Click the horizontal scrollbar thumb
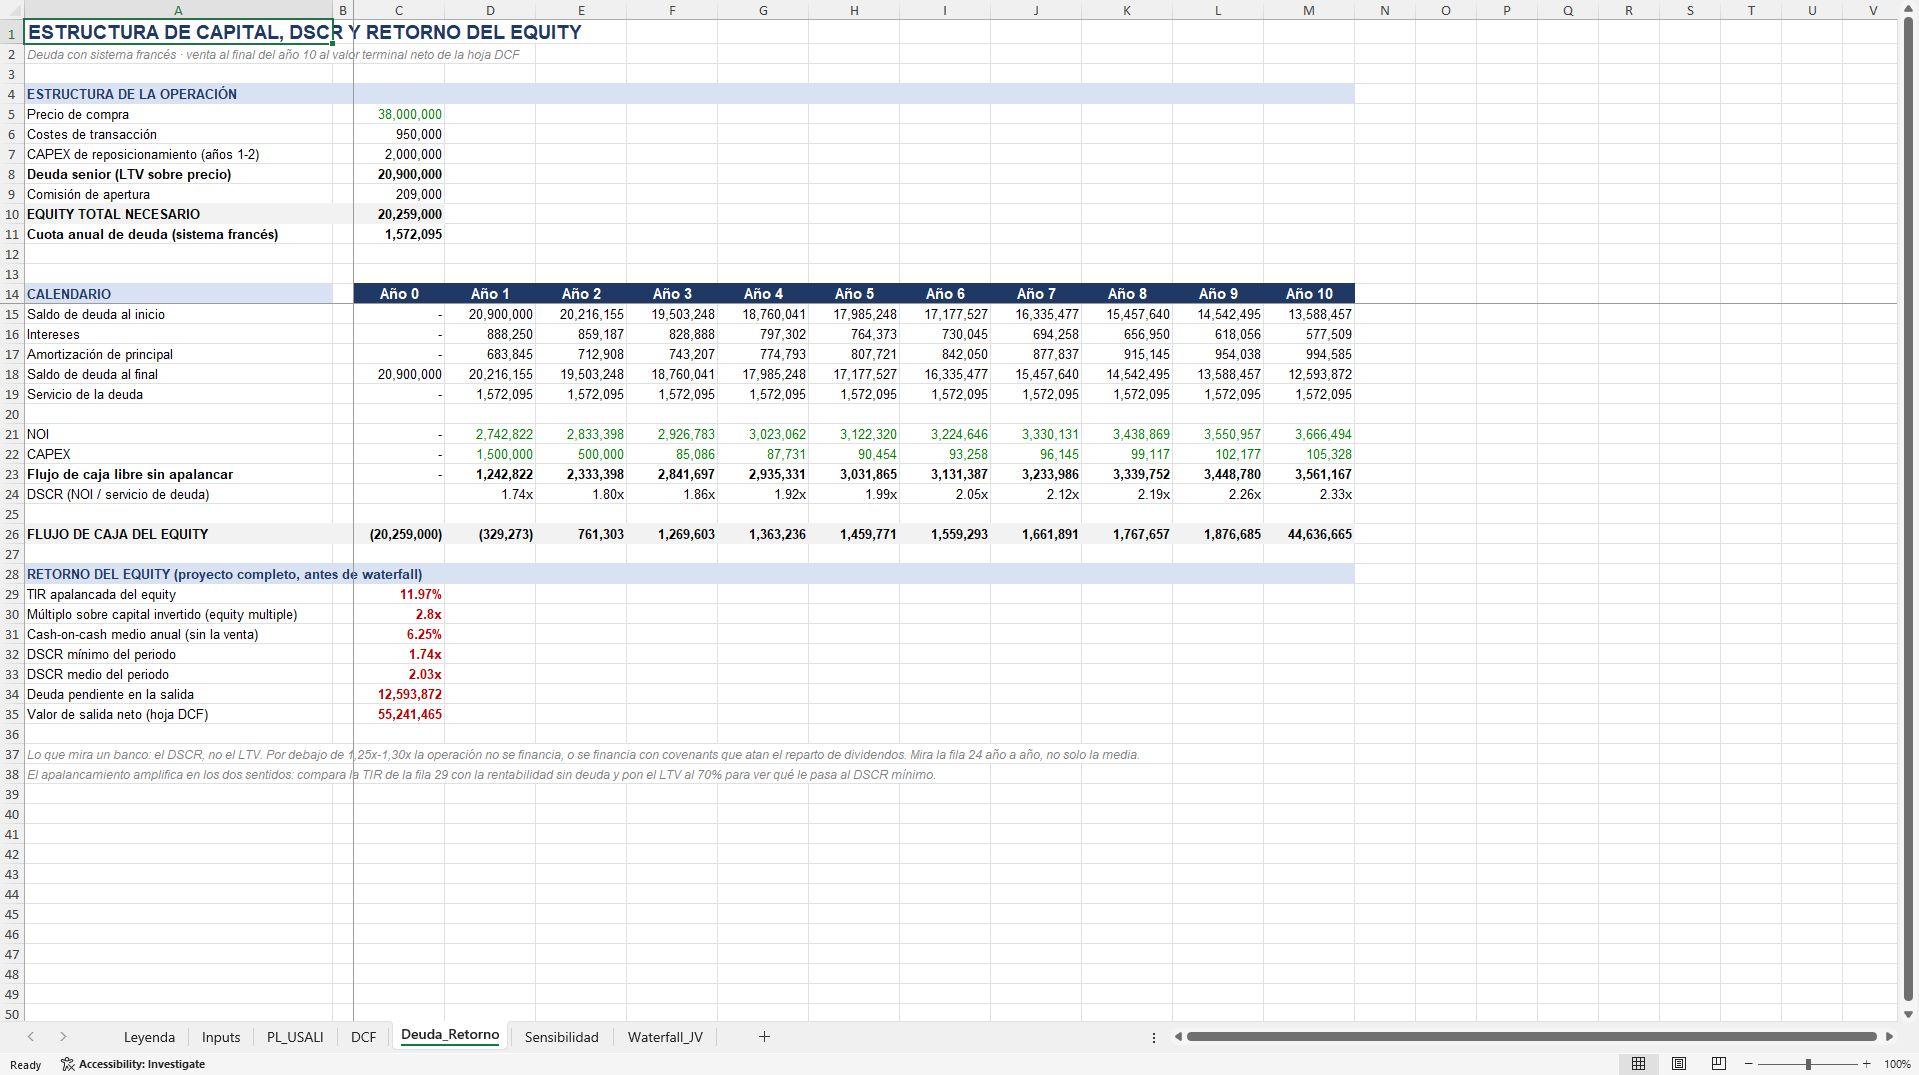The image size is (1919, 1075). (1531, 1037)
